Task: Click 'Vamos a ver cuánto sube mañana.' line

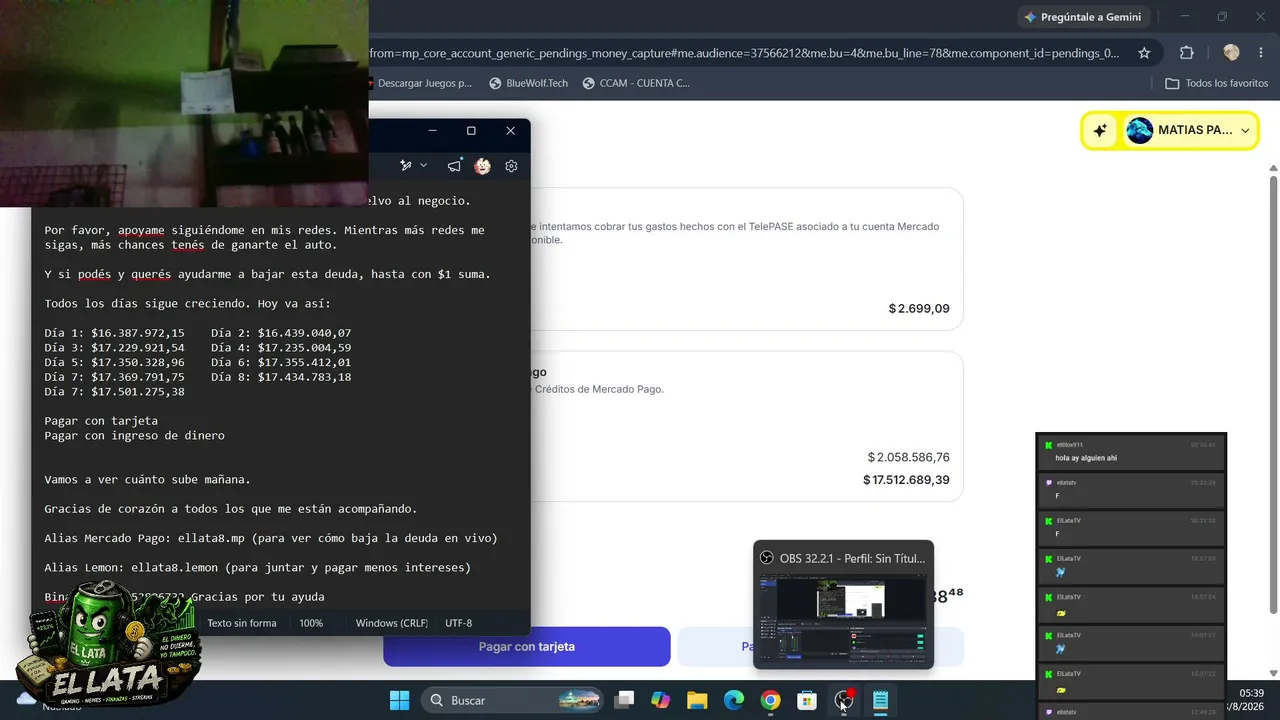Action: [148, 480]
